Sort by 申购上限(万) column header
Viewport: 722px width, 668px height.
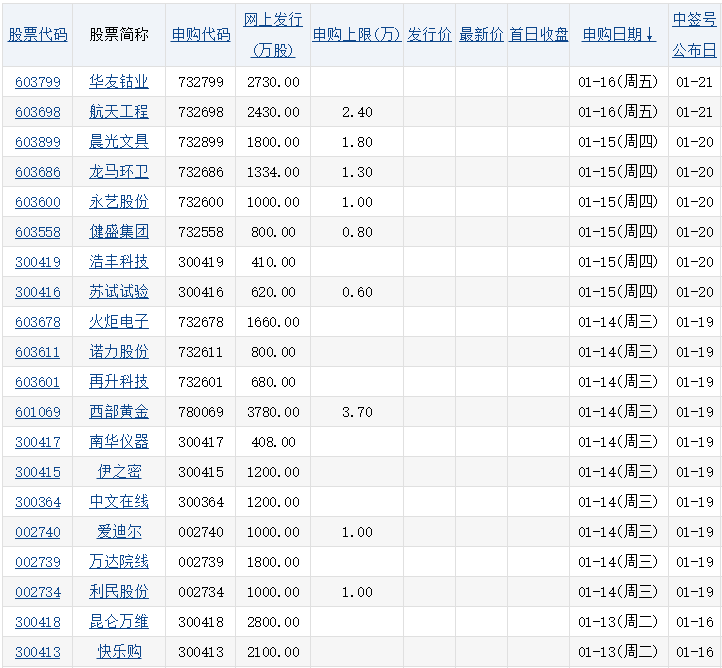pyautogui.click(x=357, y=35)
